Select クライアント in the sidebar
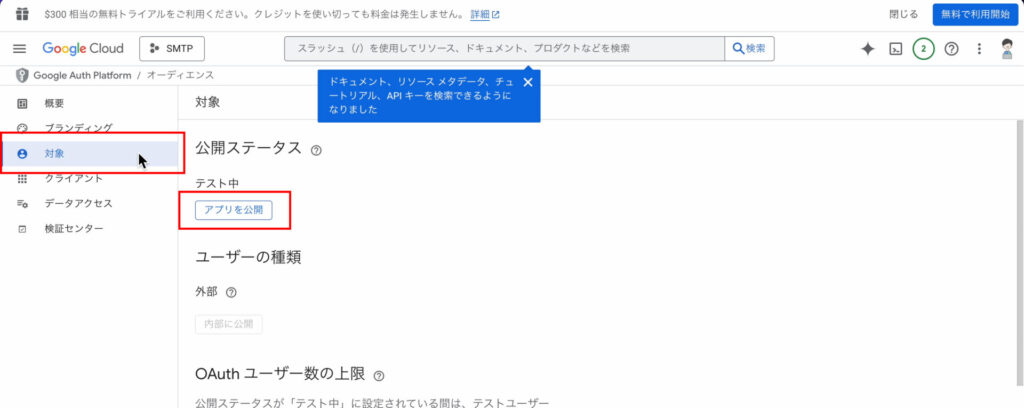Viewport: 1024px width, 408px height. [89, 178]
